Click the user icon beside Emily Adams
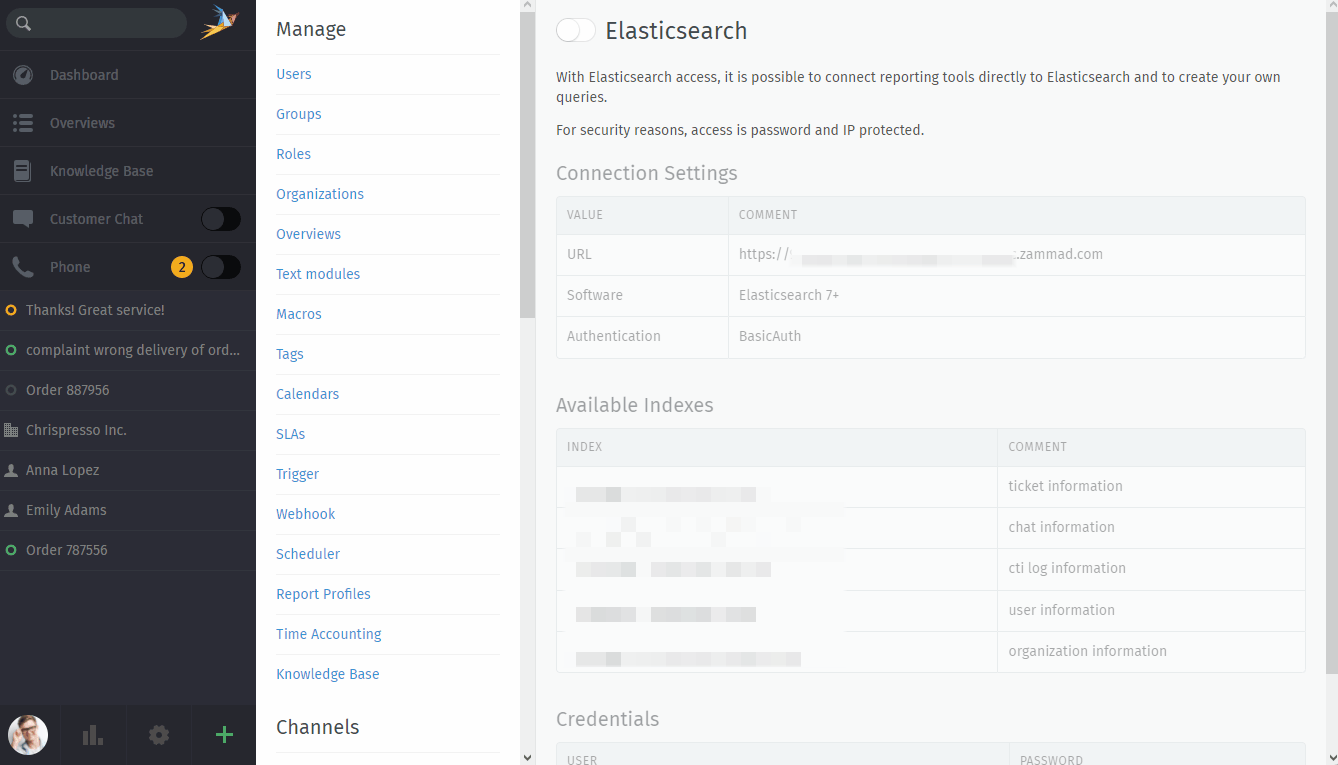1338x765 pixels. [11, 510]
